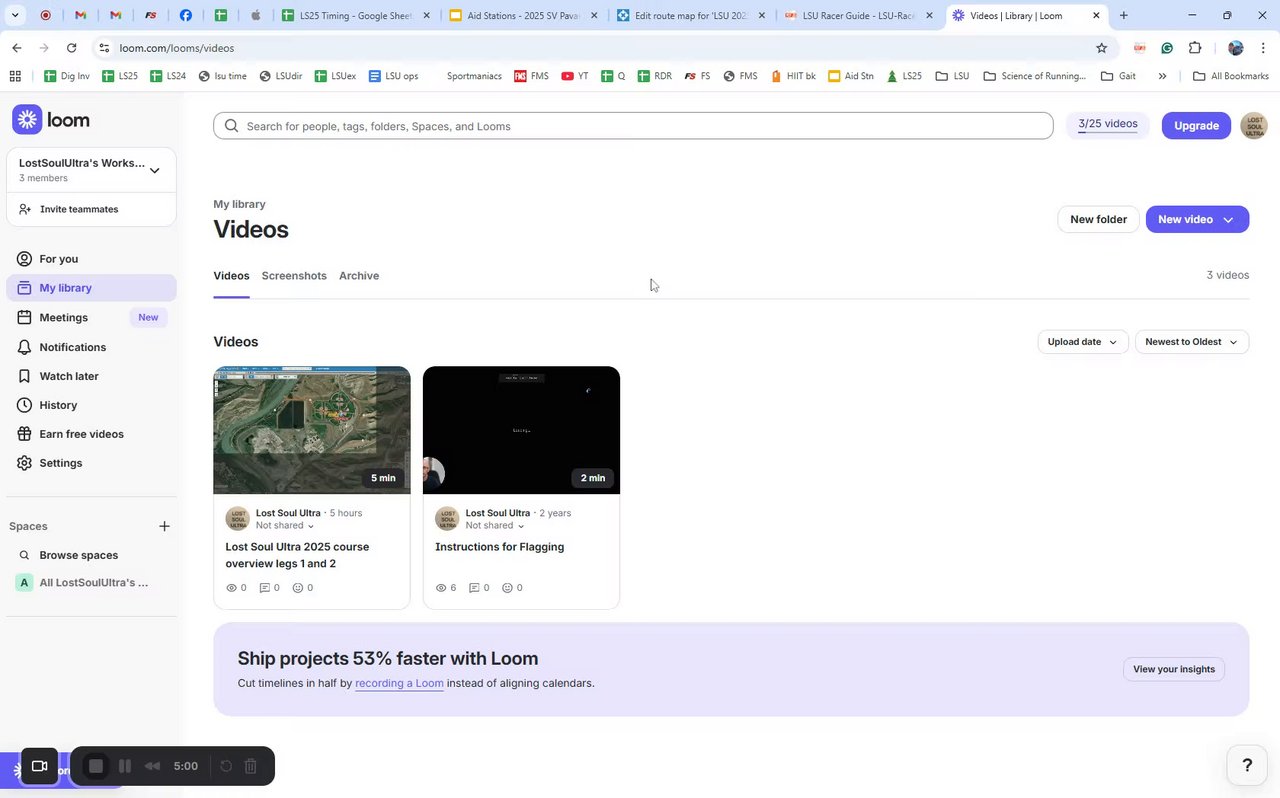Image resolution: width=1280 pixels, height=798 pixels.
Task: Switch to the Screenshots tab
Action: coord(294,276)
